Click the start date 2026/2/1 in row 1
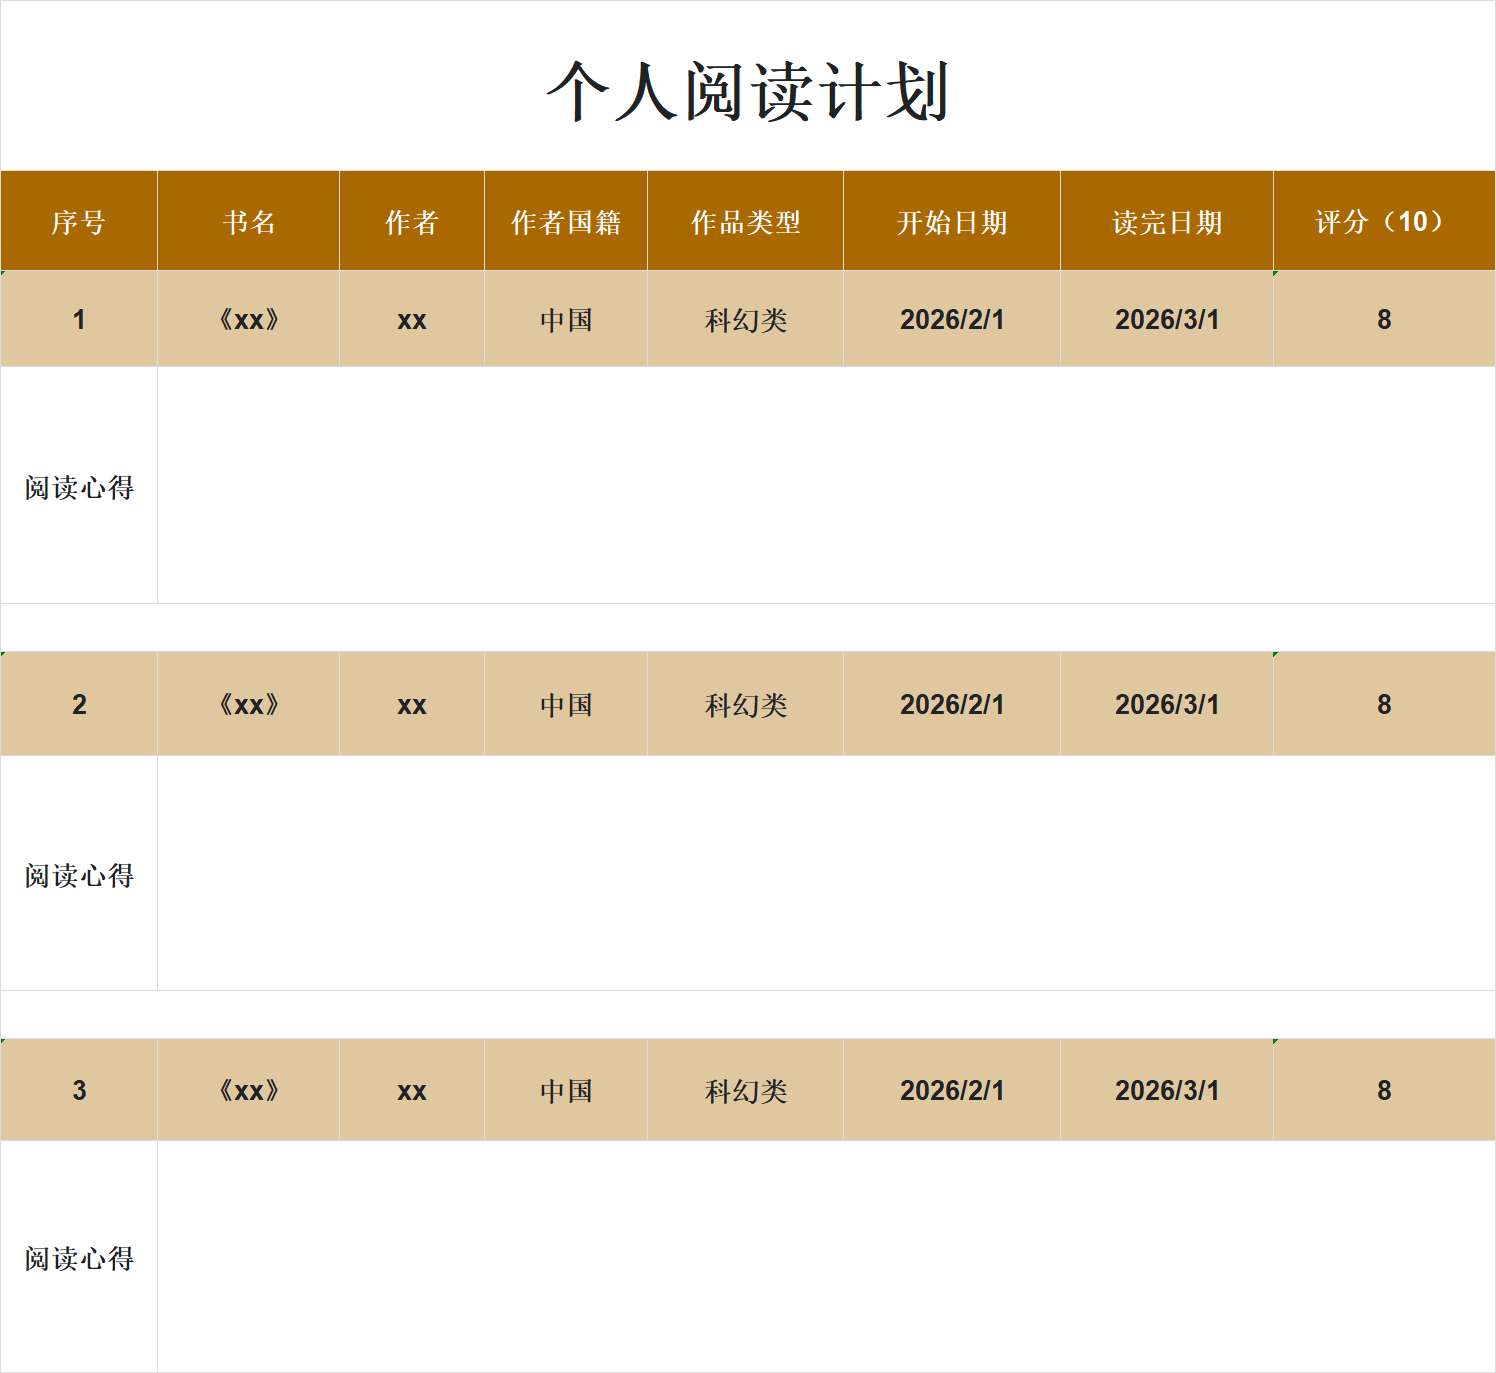1496x1373 pixels. (x=951, y=318)
